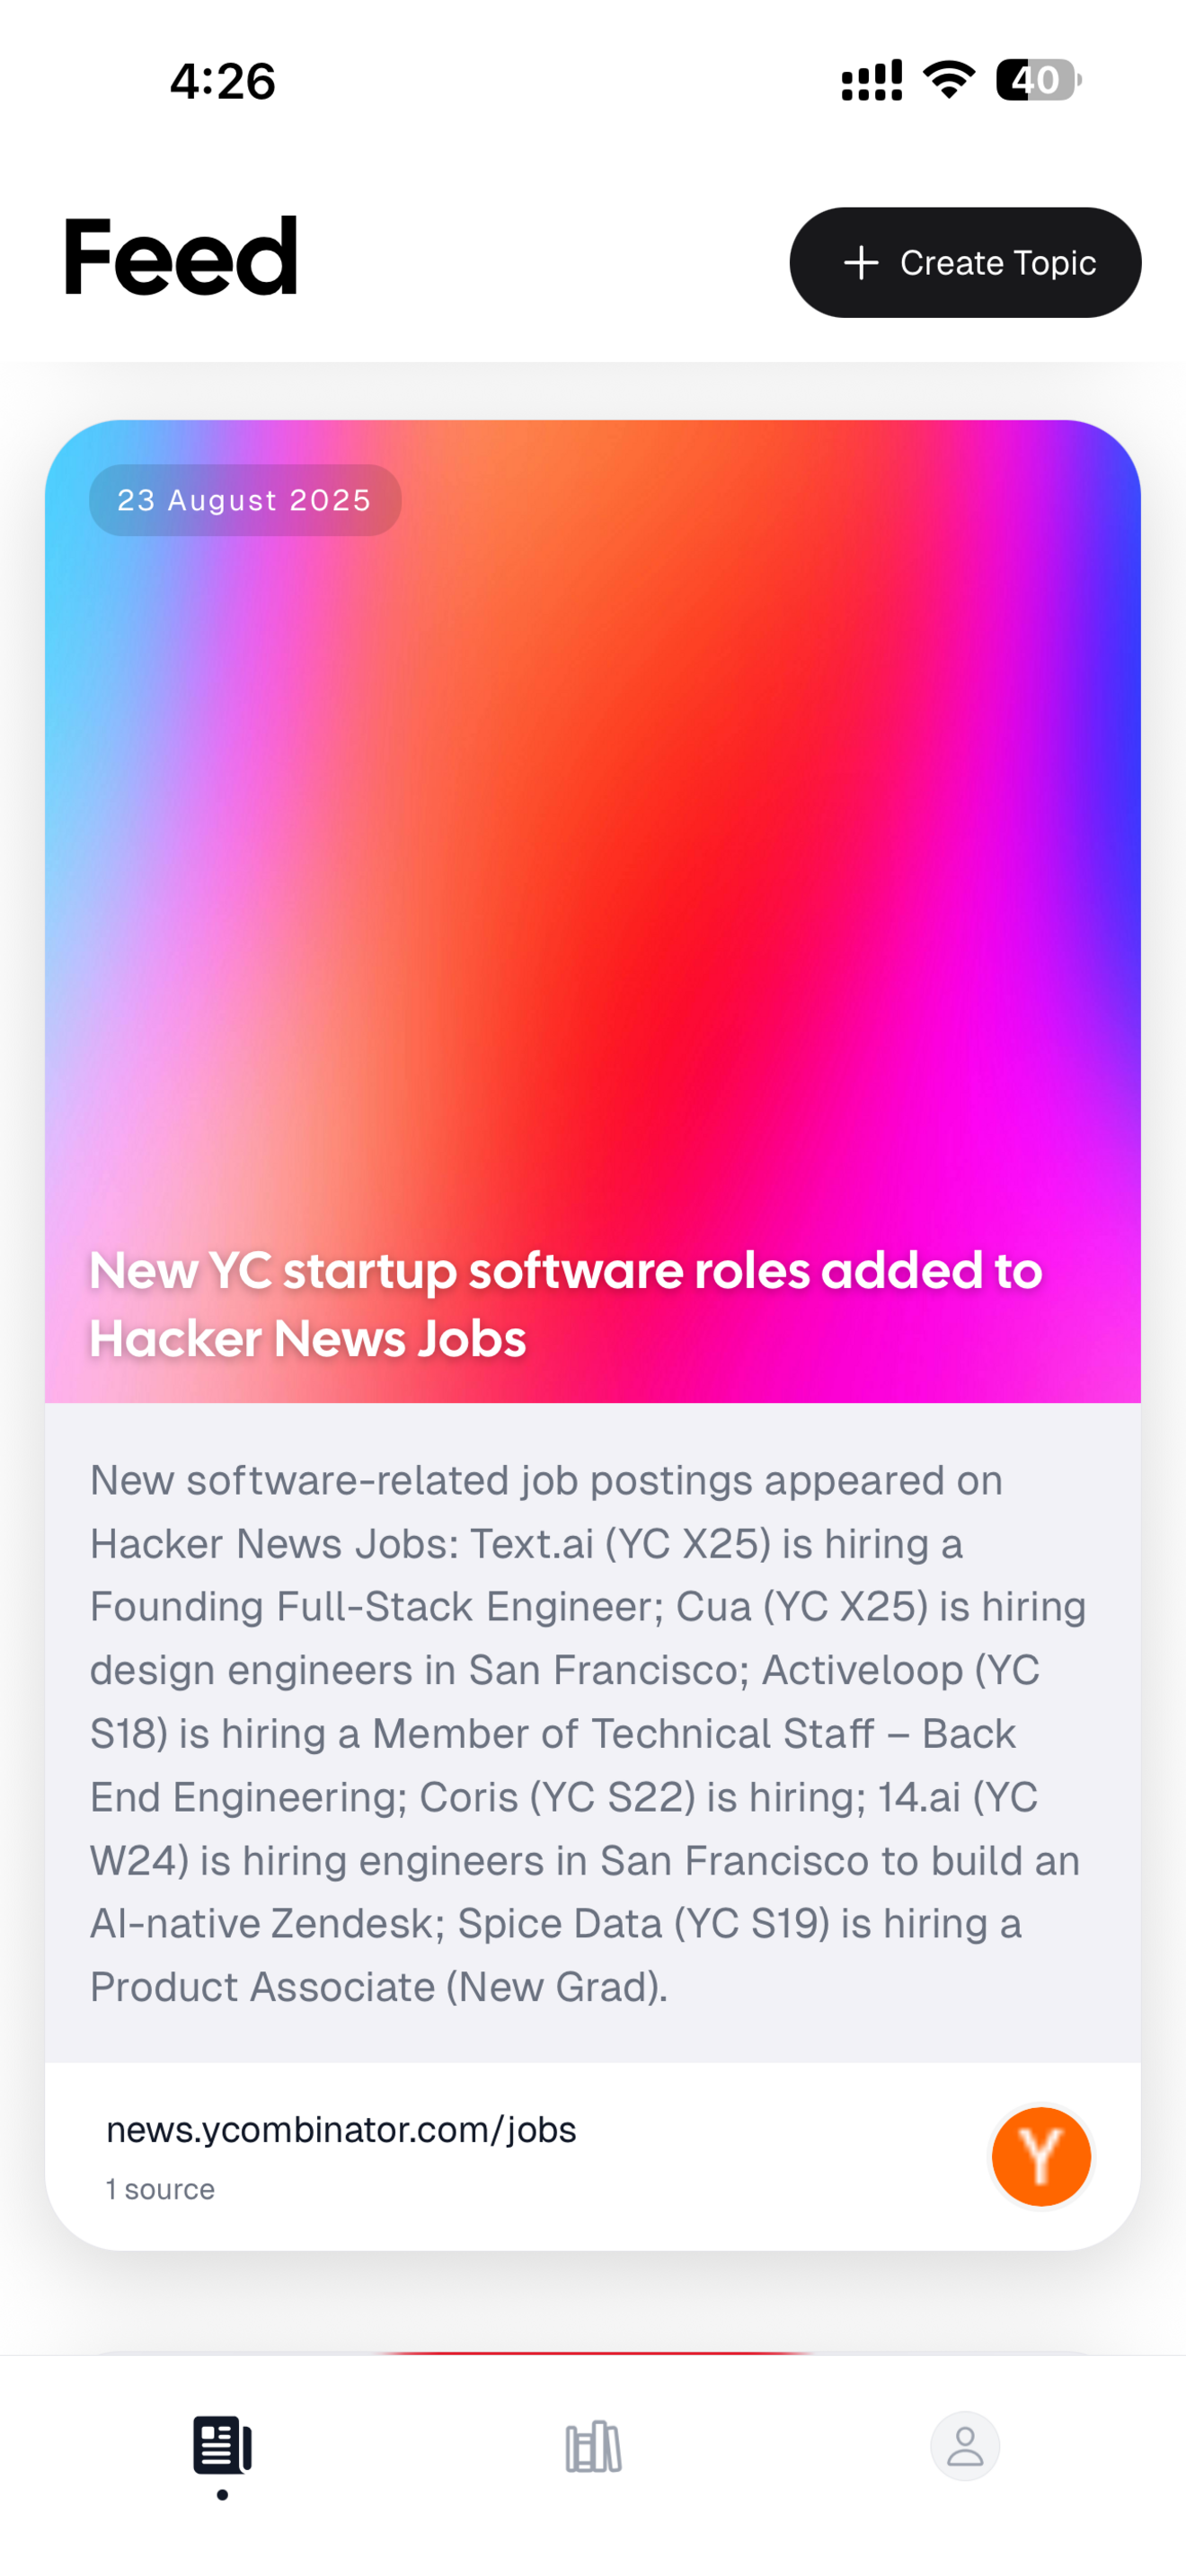This screenshot has height=2576, width=1186.
Task: Open the news.ycombinator.com/jobs link
Action: (x=341, y=2129)
